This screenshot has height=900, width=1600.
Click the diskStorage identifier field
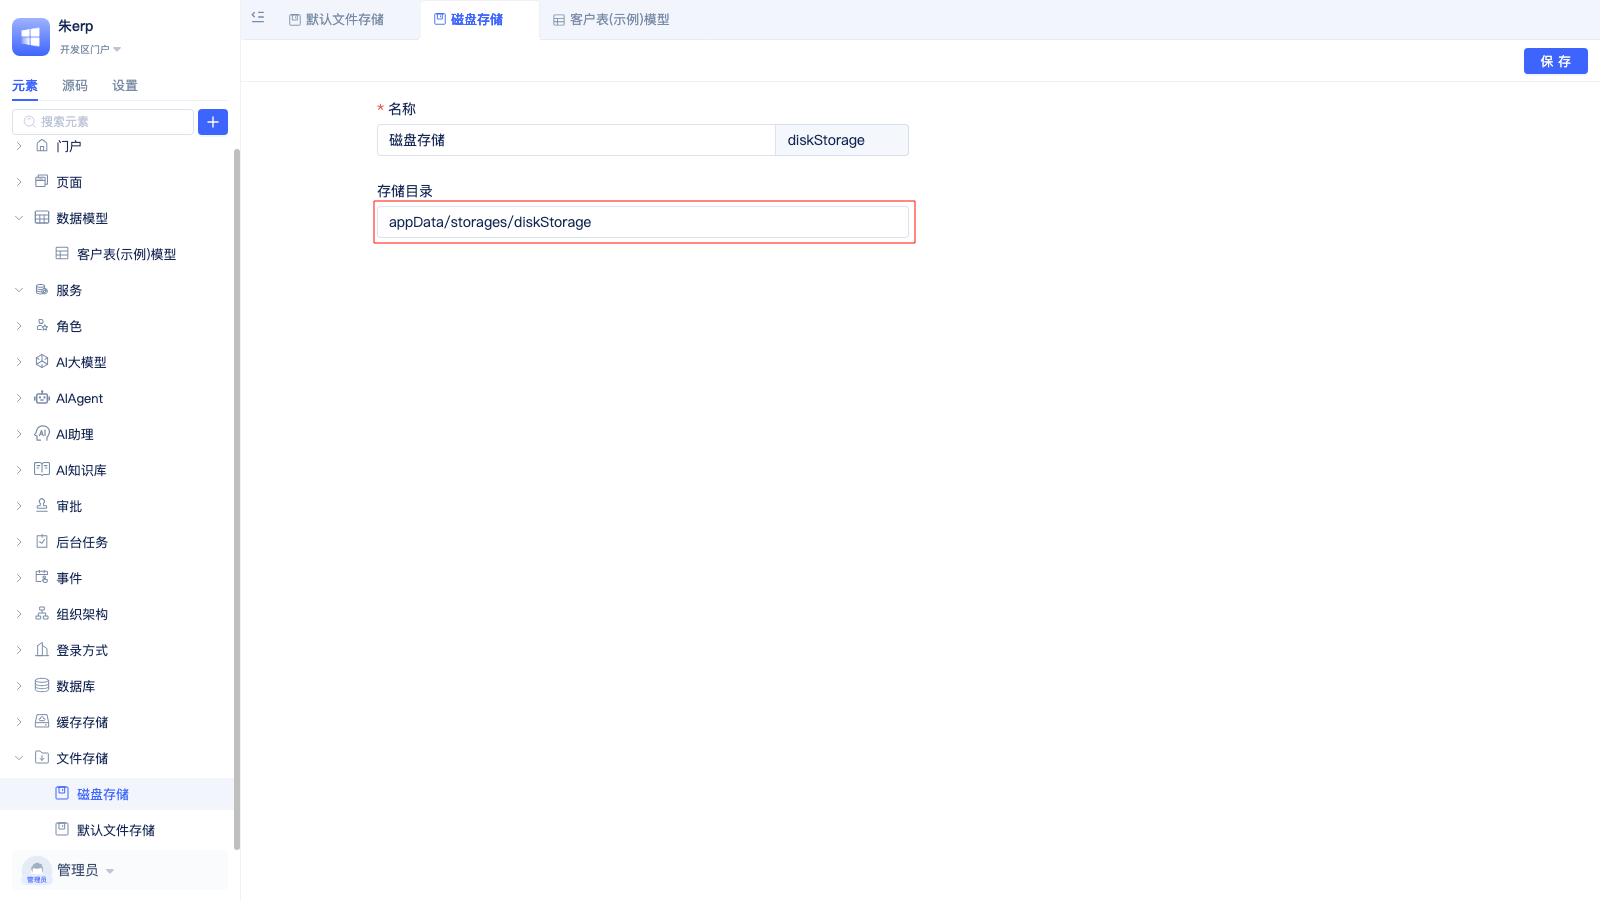[842, 140]
